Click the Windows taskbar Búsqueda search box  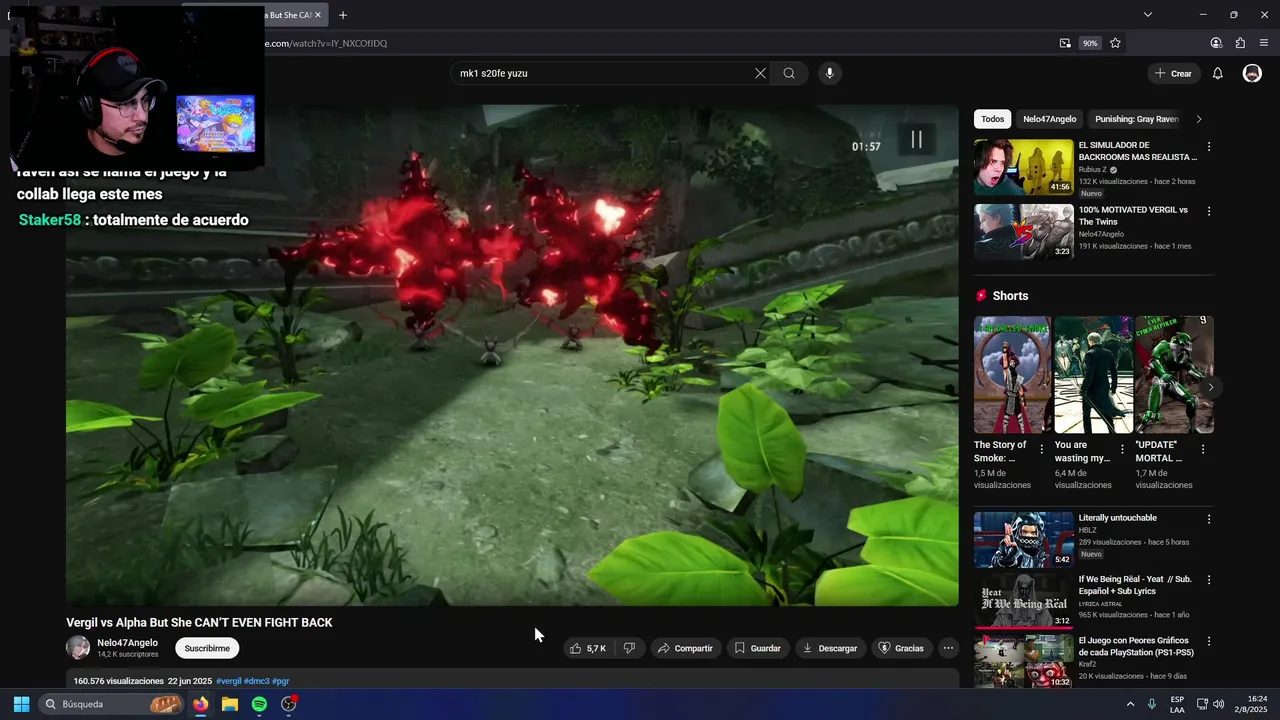click(112, 704)
